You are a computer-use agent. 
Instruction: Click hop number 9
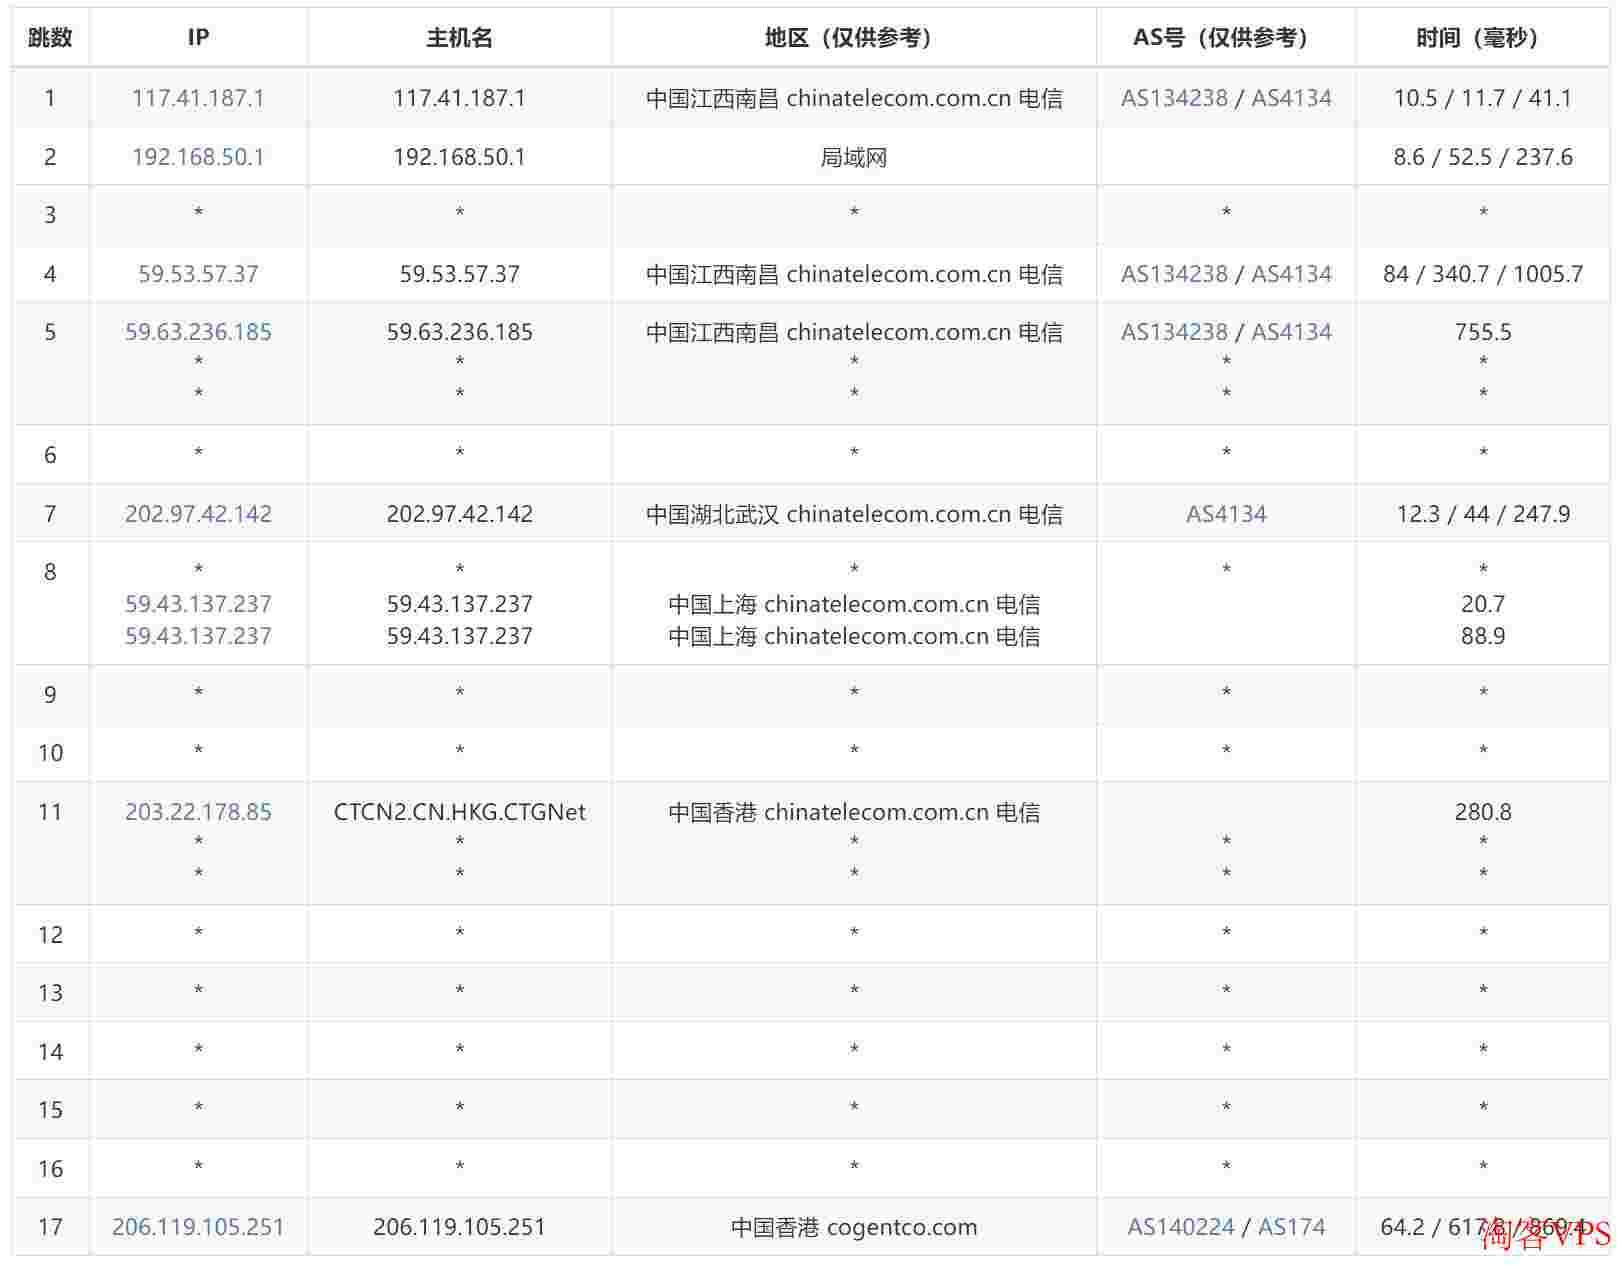coord(50,695)
